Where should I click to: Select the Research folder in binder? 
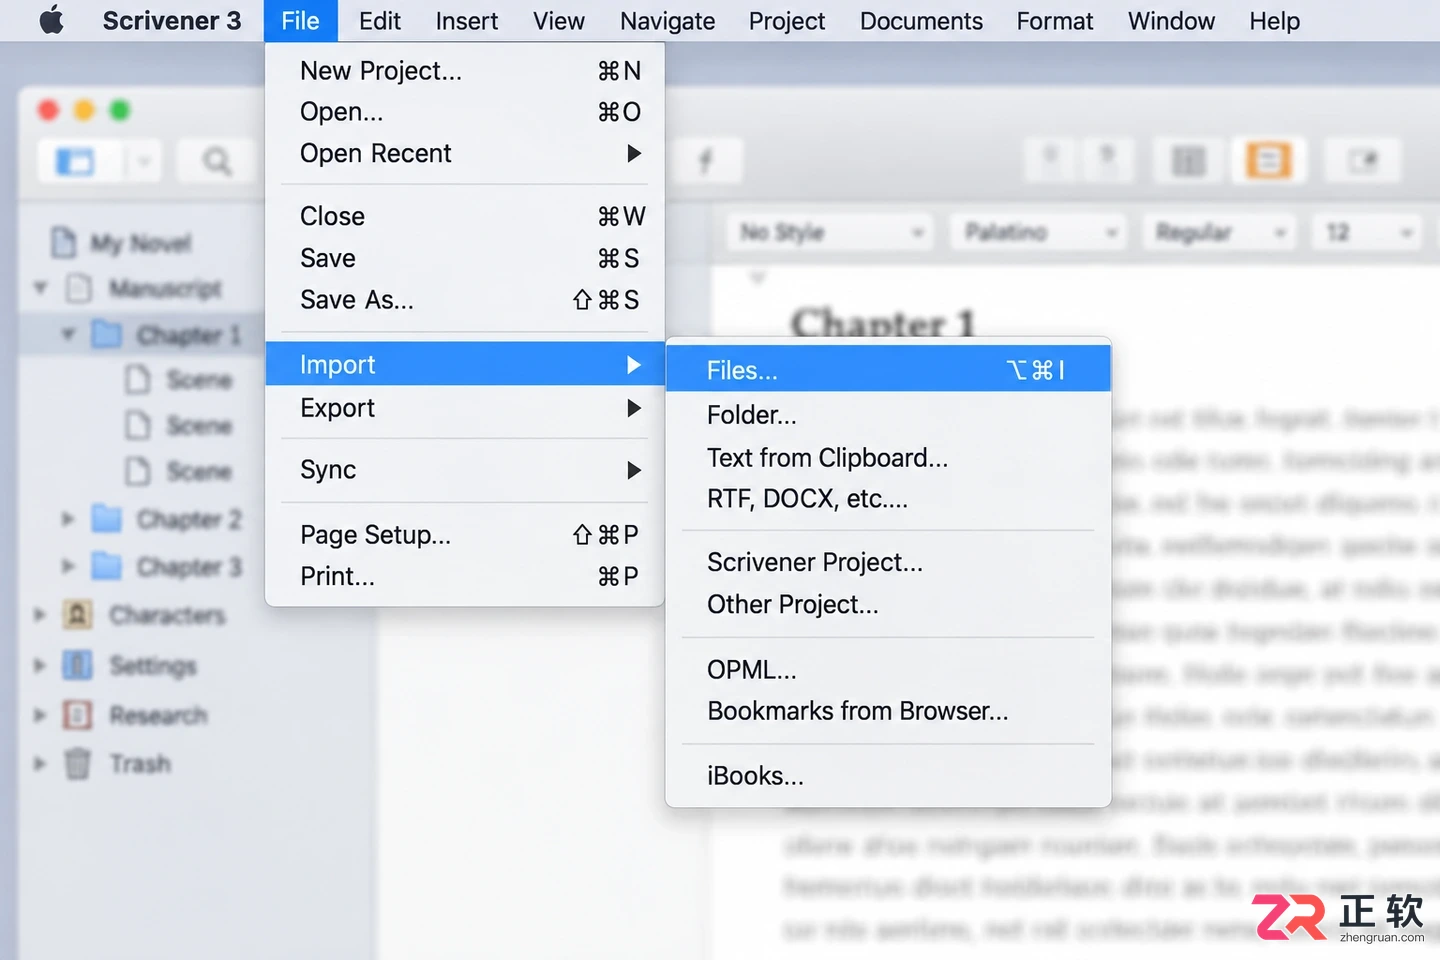tap(135, 715)
